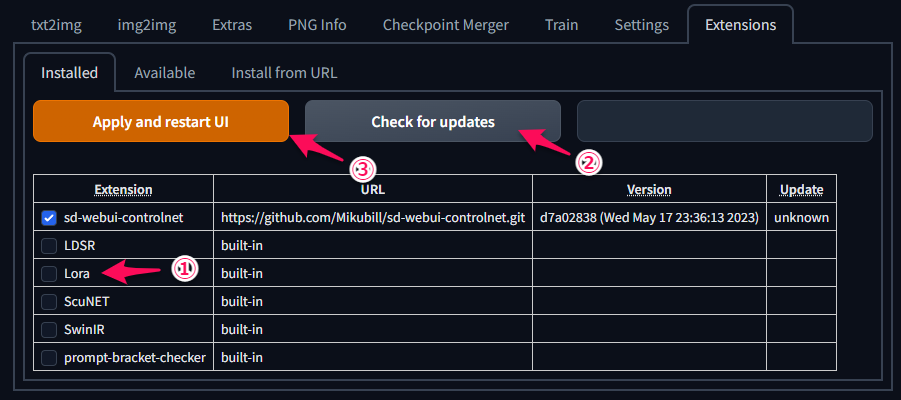This screenshot has height=400, width=901.
Task: Select the Install from URL sub-tab
Action: (284, 73)
